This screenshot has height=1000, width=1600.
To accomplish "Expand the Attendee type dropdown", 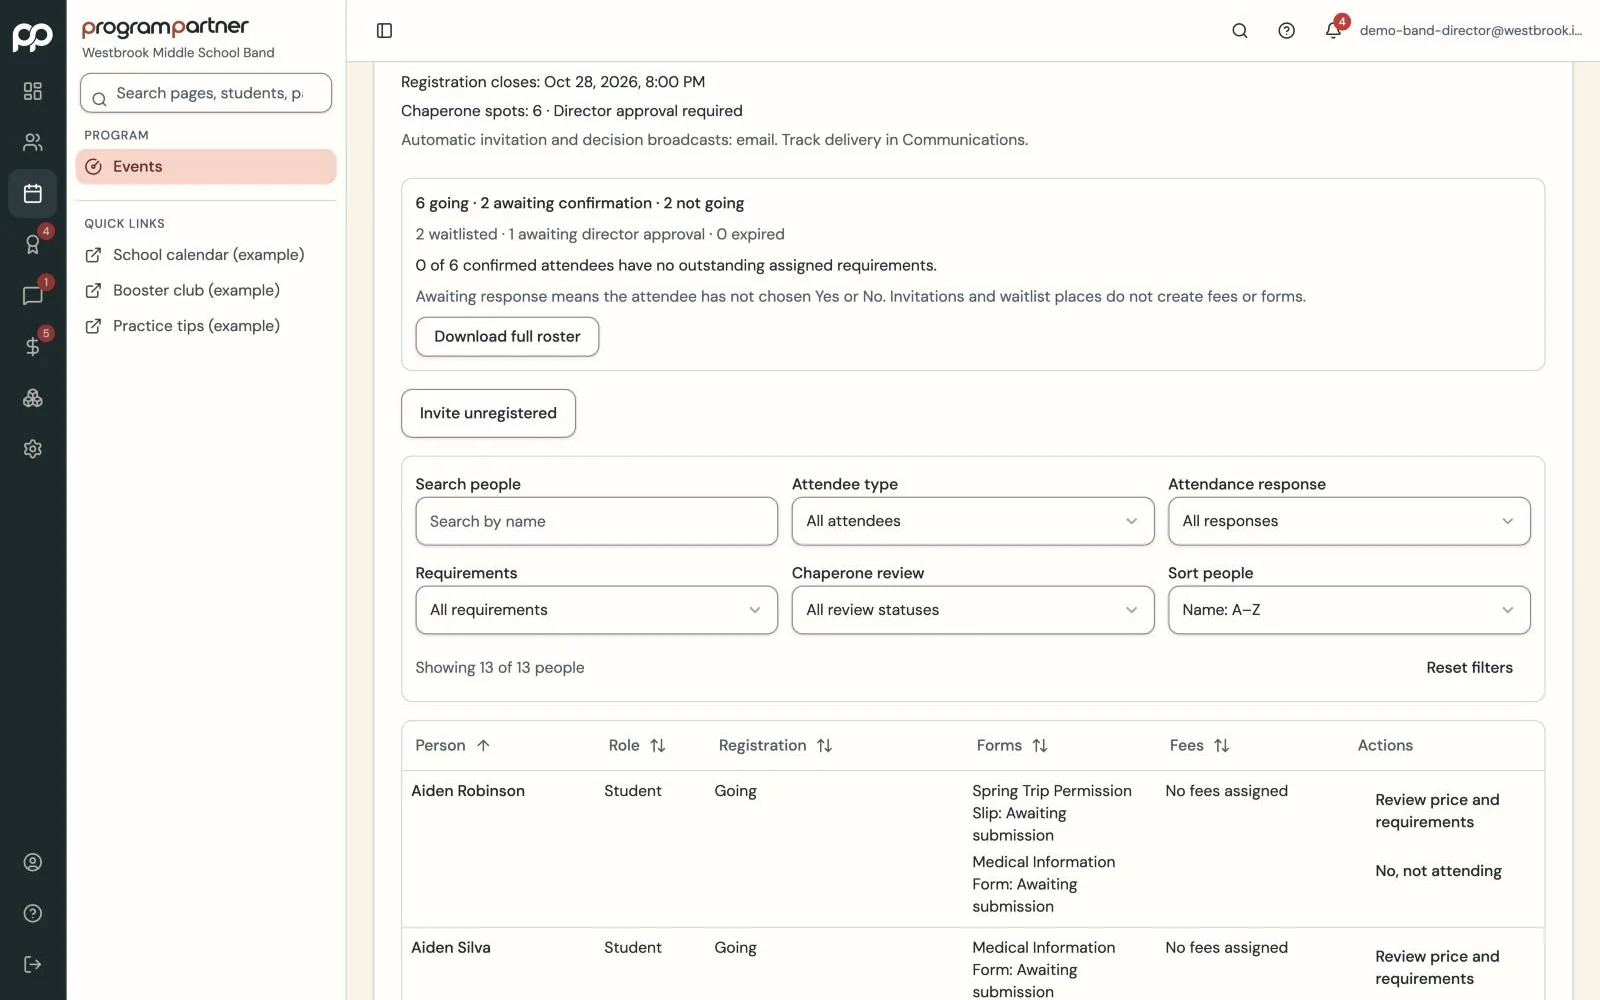I will [973, 521].
